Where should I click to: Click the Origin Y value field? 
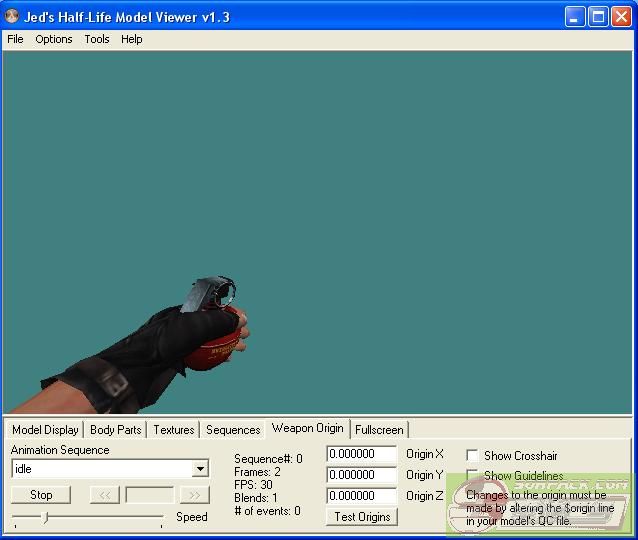(x=361, y=475)
